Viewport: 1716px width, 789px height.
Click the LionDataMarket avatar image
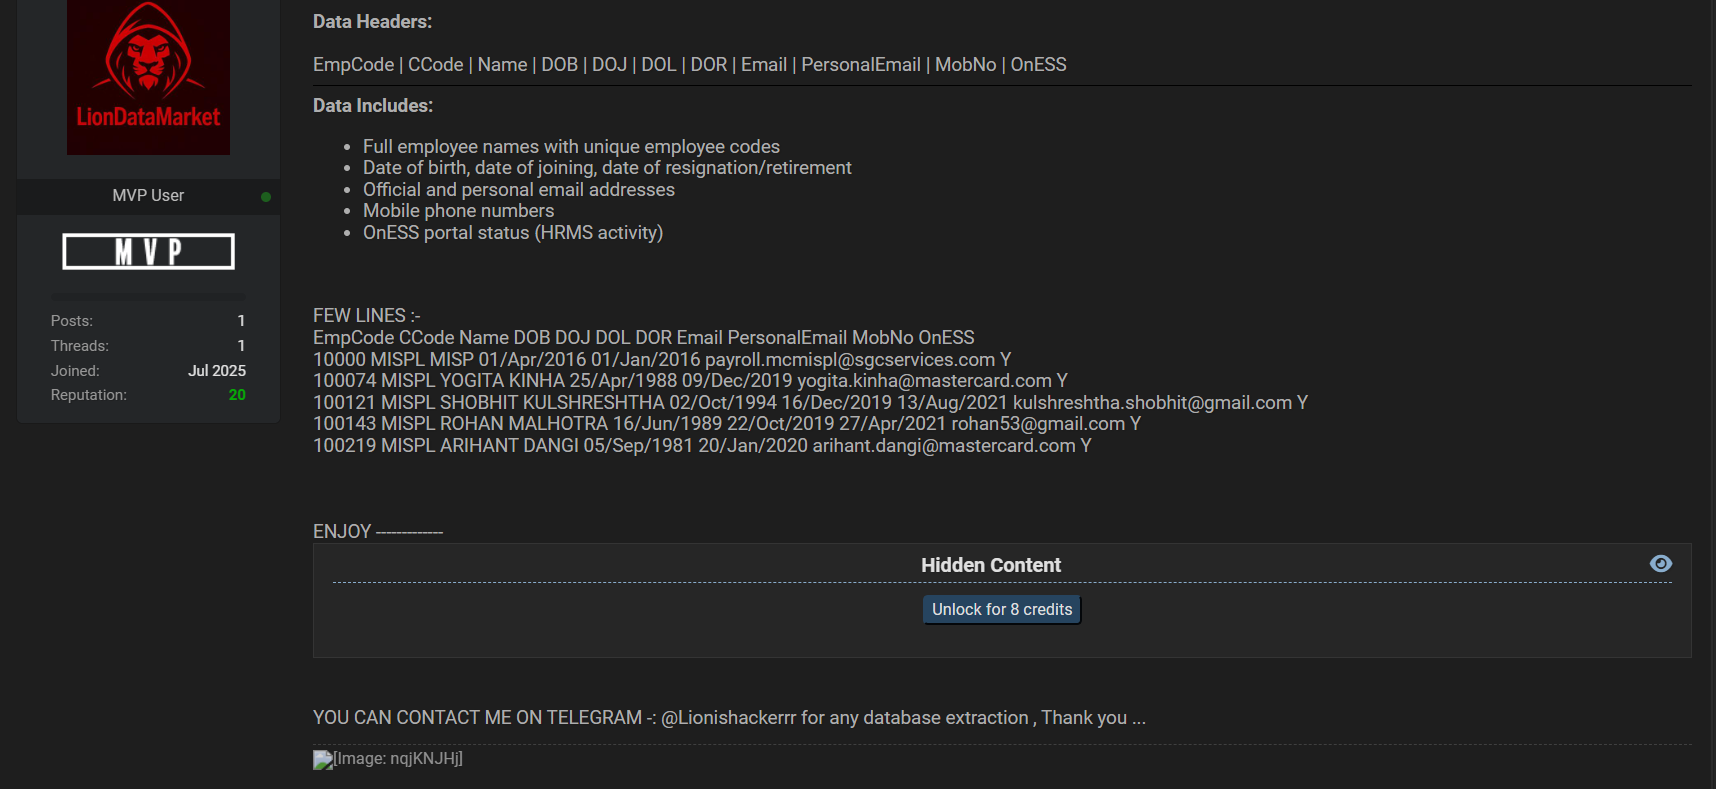point(148,77)
